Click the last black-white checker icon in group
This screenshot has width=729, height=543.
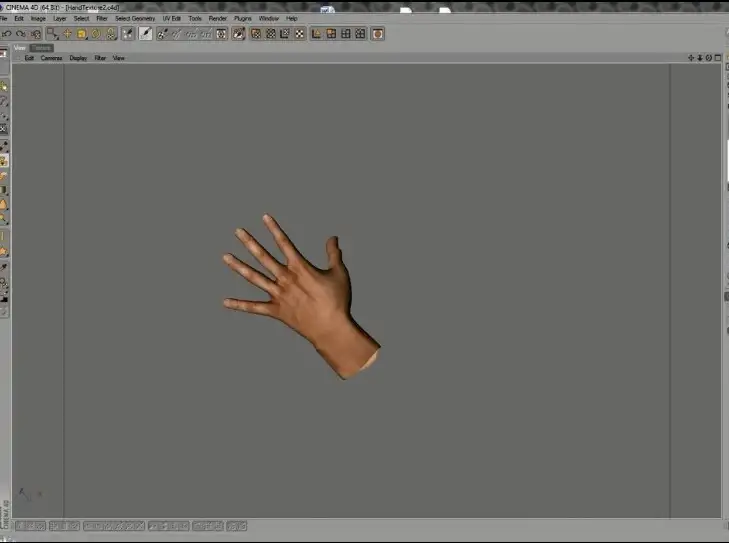300,33
